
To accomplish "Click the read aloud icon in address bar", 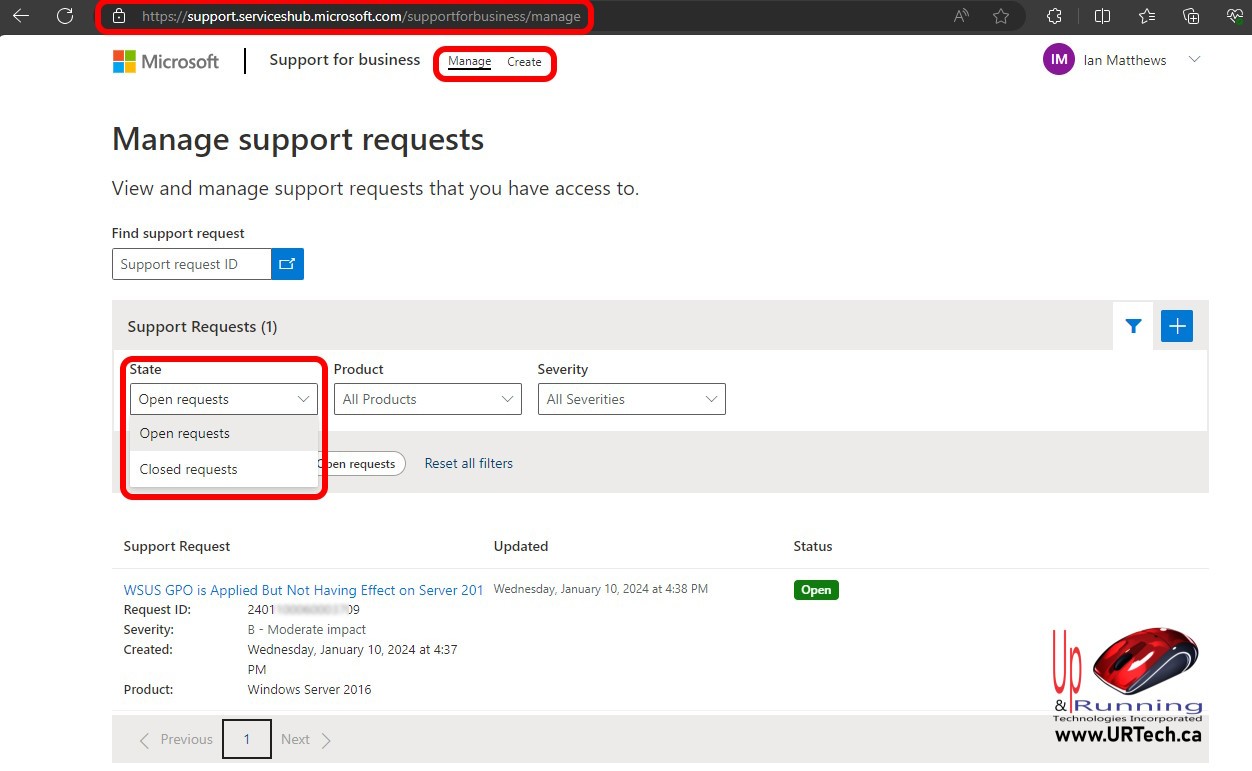I will pos(961,16).
